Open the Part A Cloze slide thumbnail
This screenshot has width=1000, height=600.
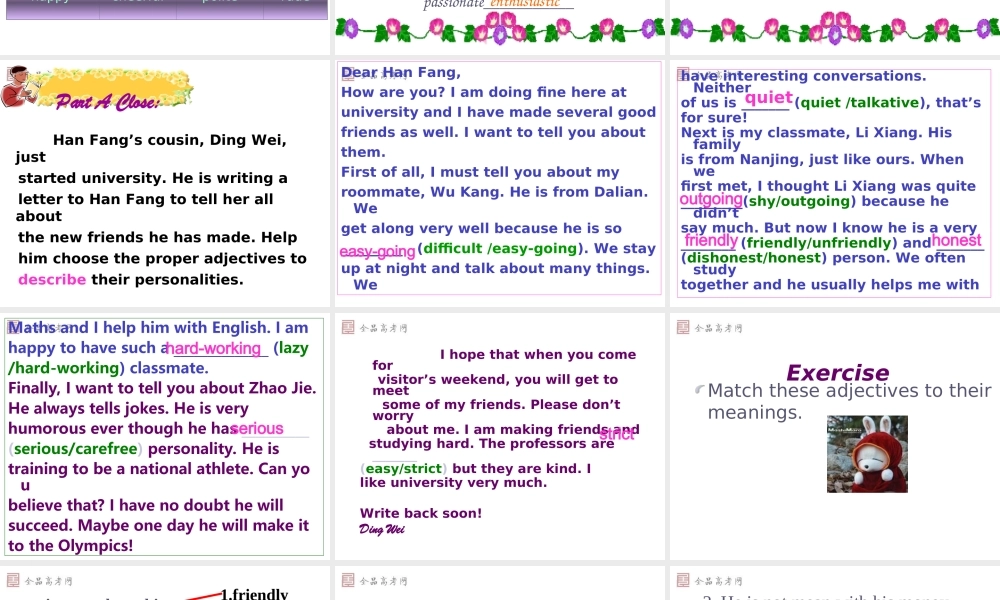(x=165, y=183)
